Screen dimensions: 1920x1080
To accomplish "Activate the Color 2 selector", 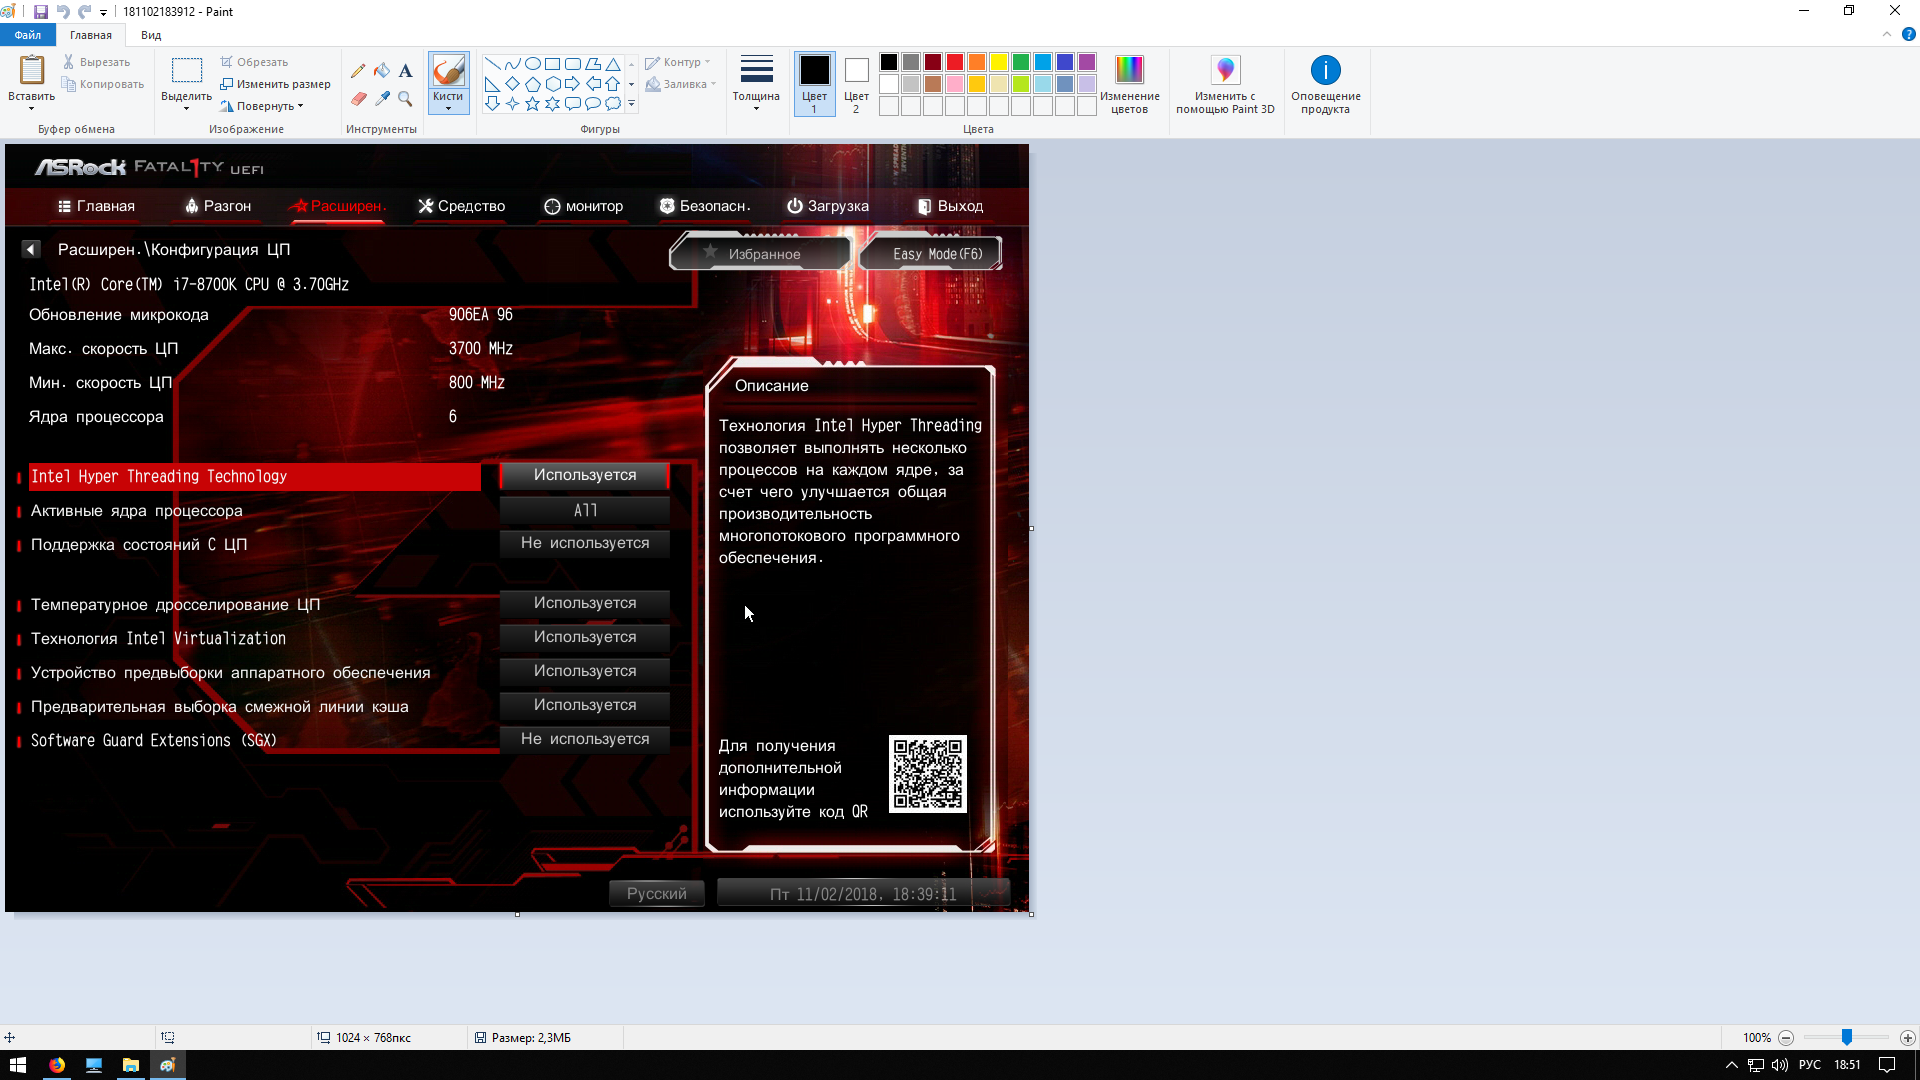I will click(x=856, y=83).
